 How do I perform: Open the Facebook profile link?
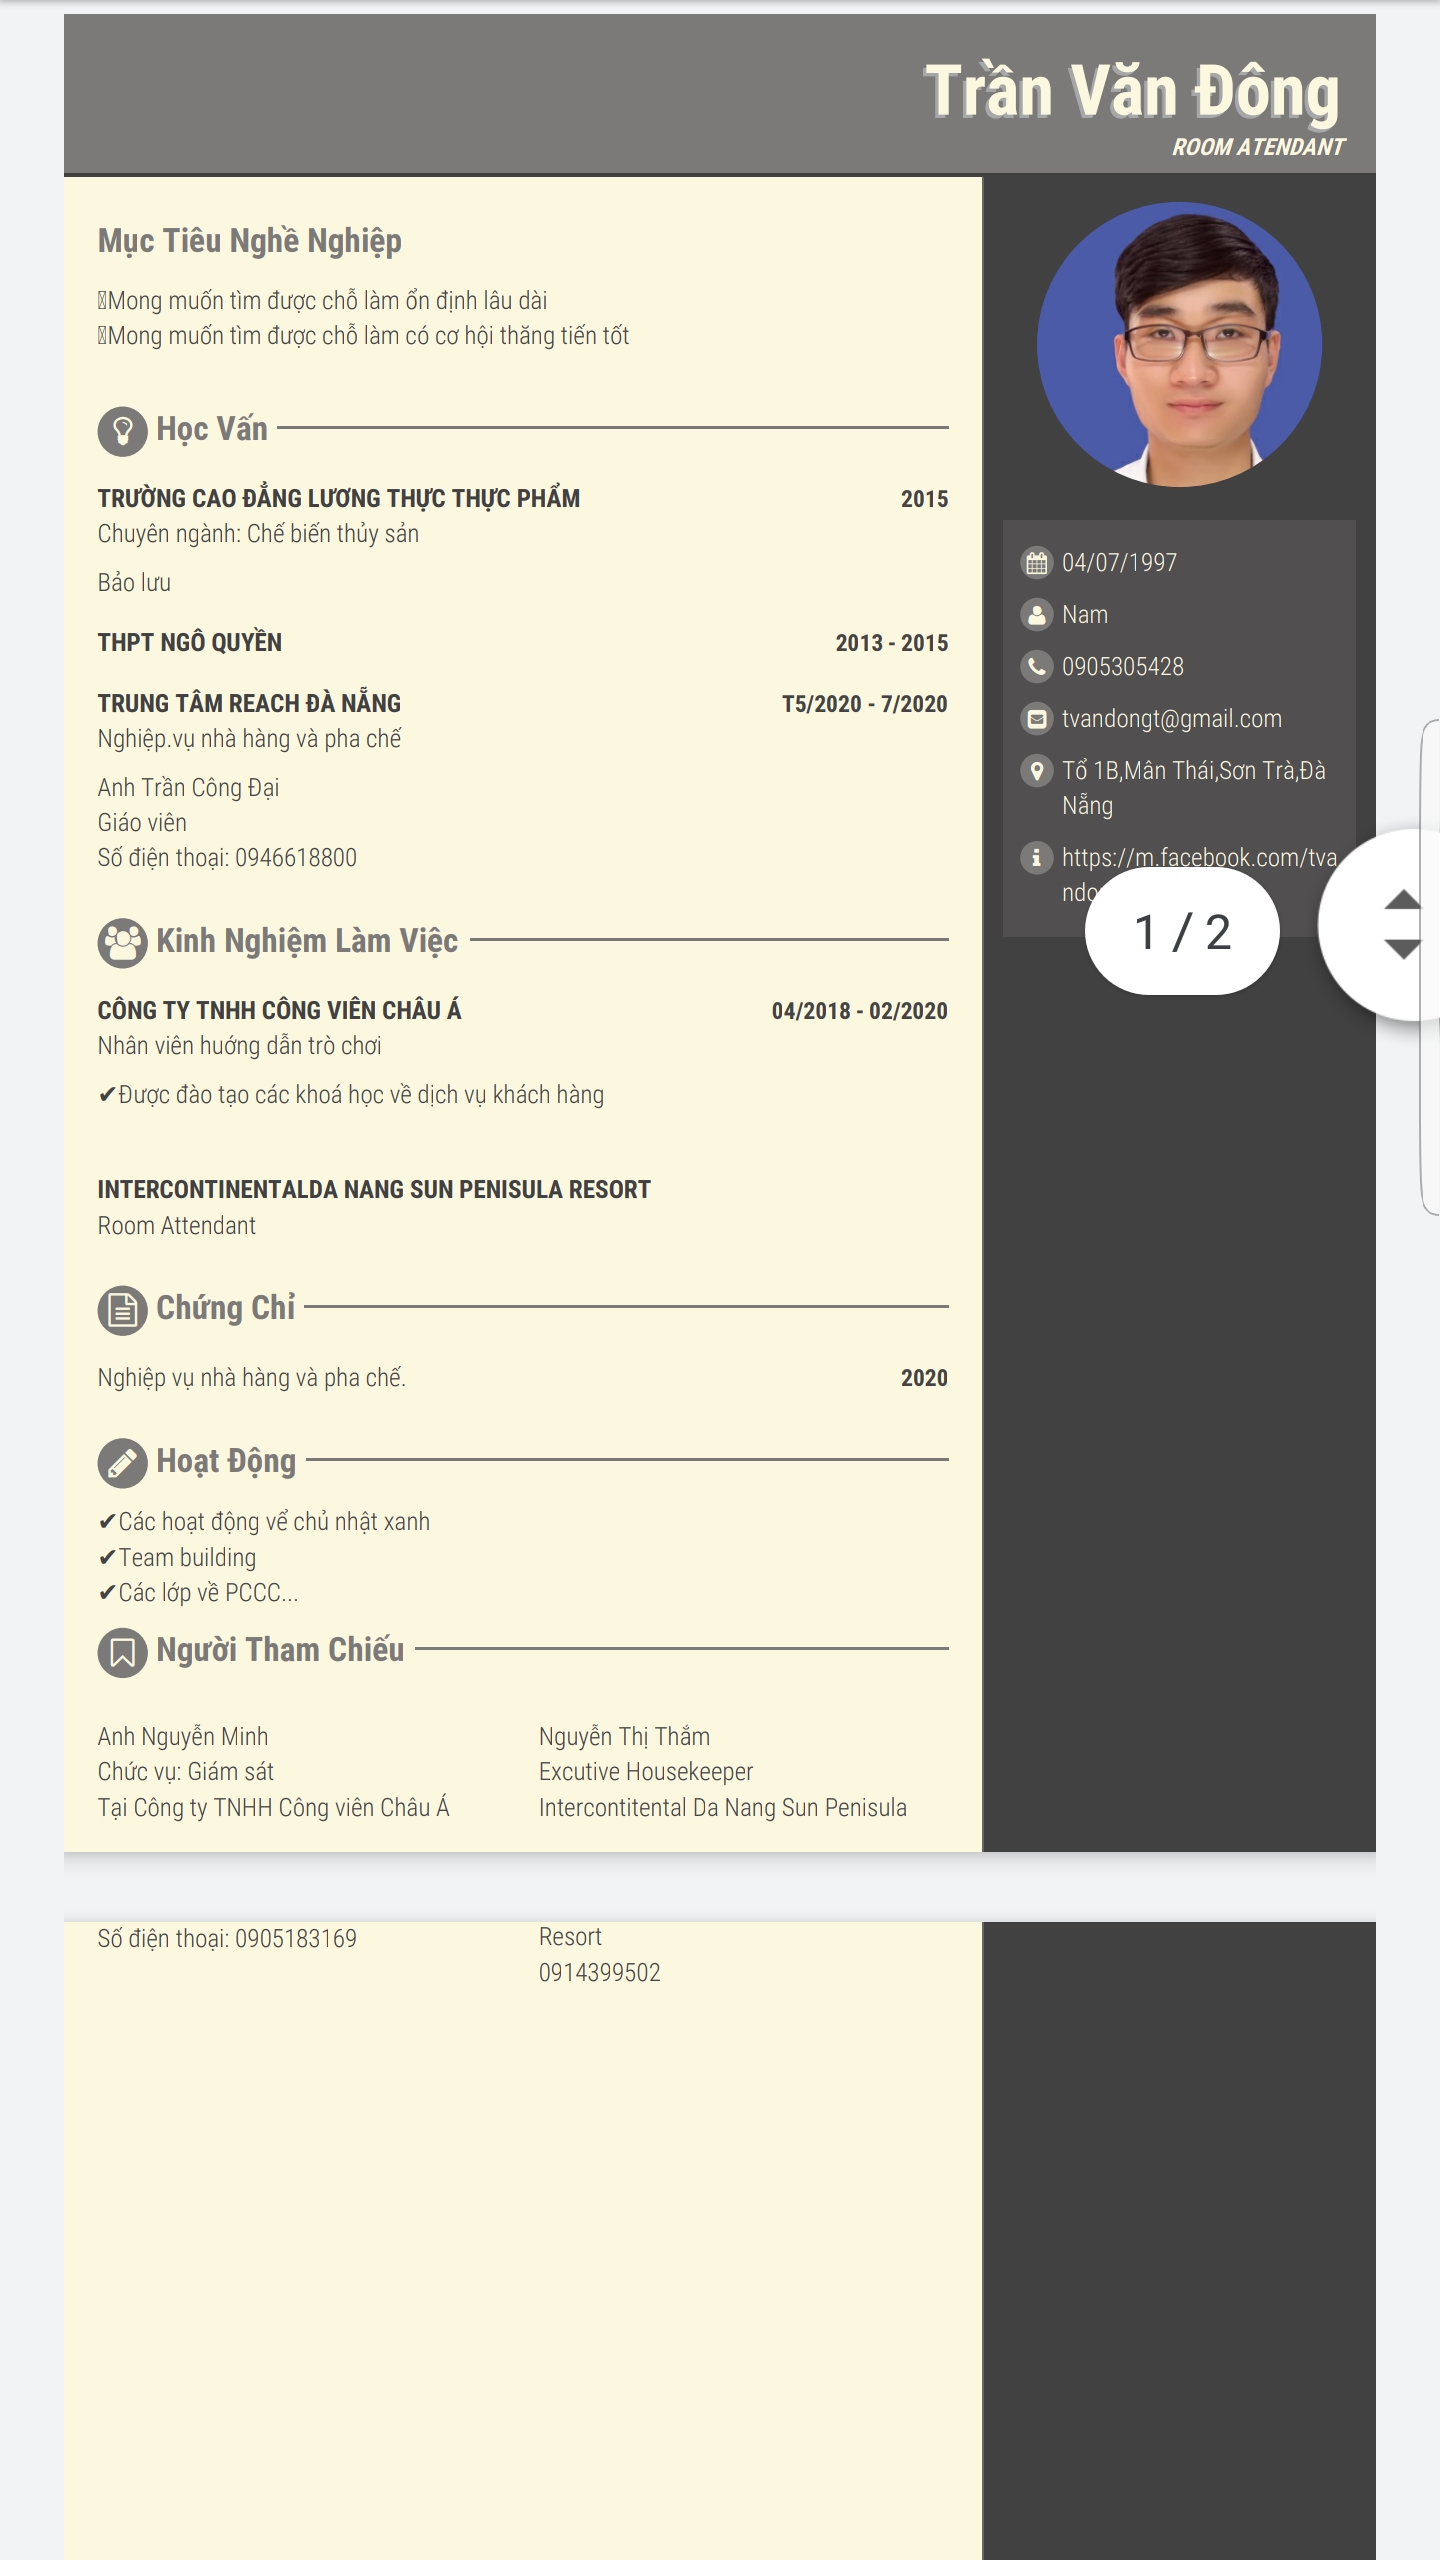pyautogui.click(x=1198, y=857)
